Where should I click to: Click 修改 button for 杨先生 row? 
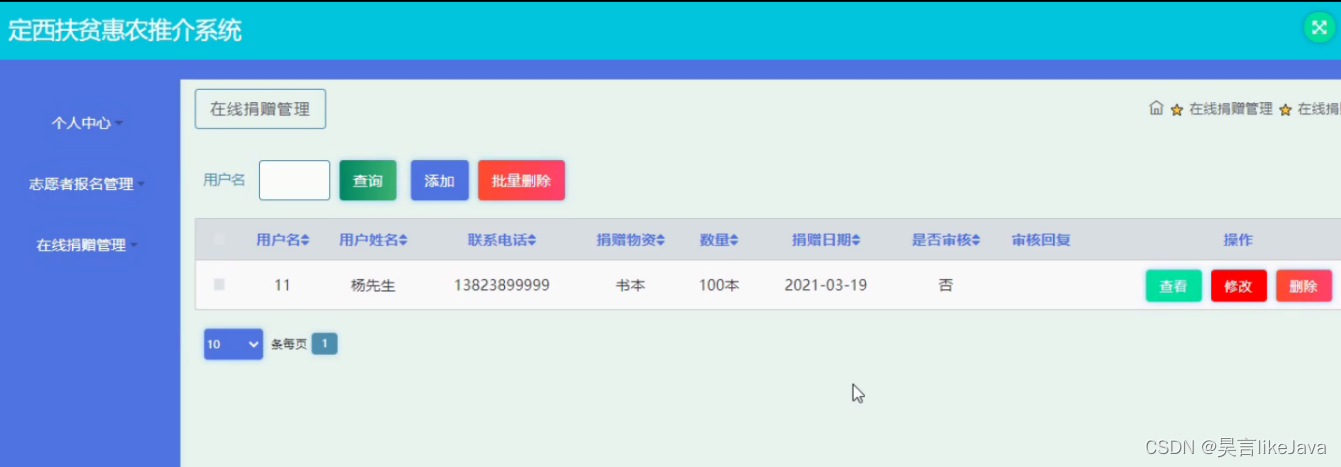click(x=1238, y=286)
